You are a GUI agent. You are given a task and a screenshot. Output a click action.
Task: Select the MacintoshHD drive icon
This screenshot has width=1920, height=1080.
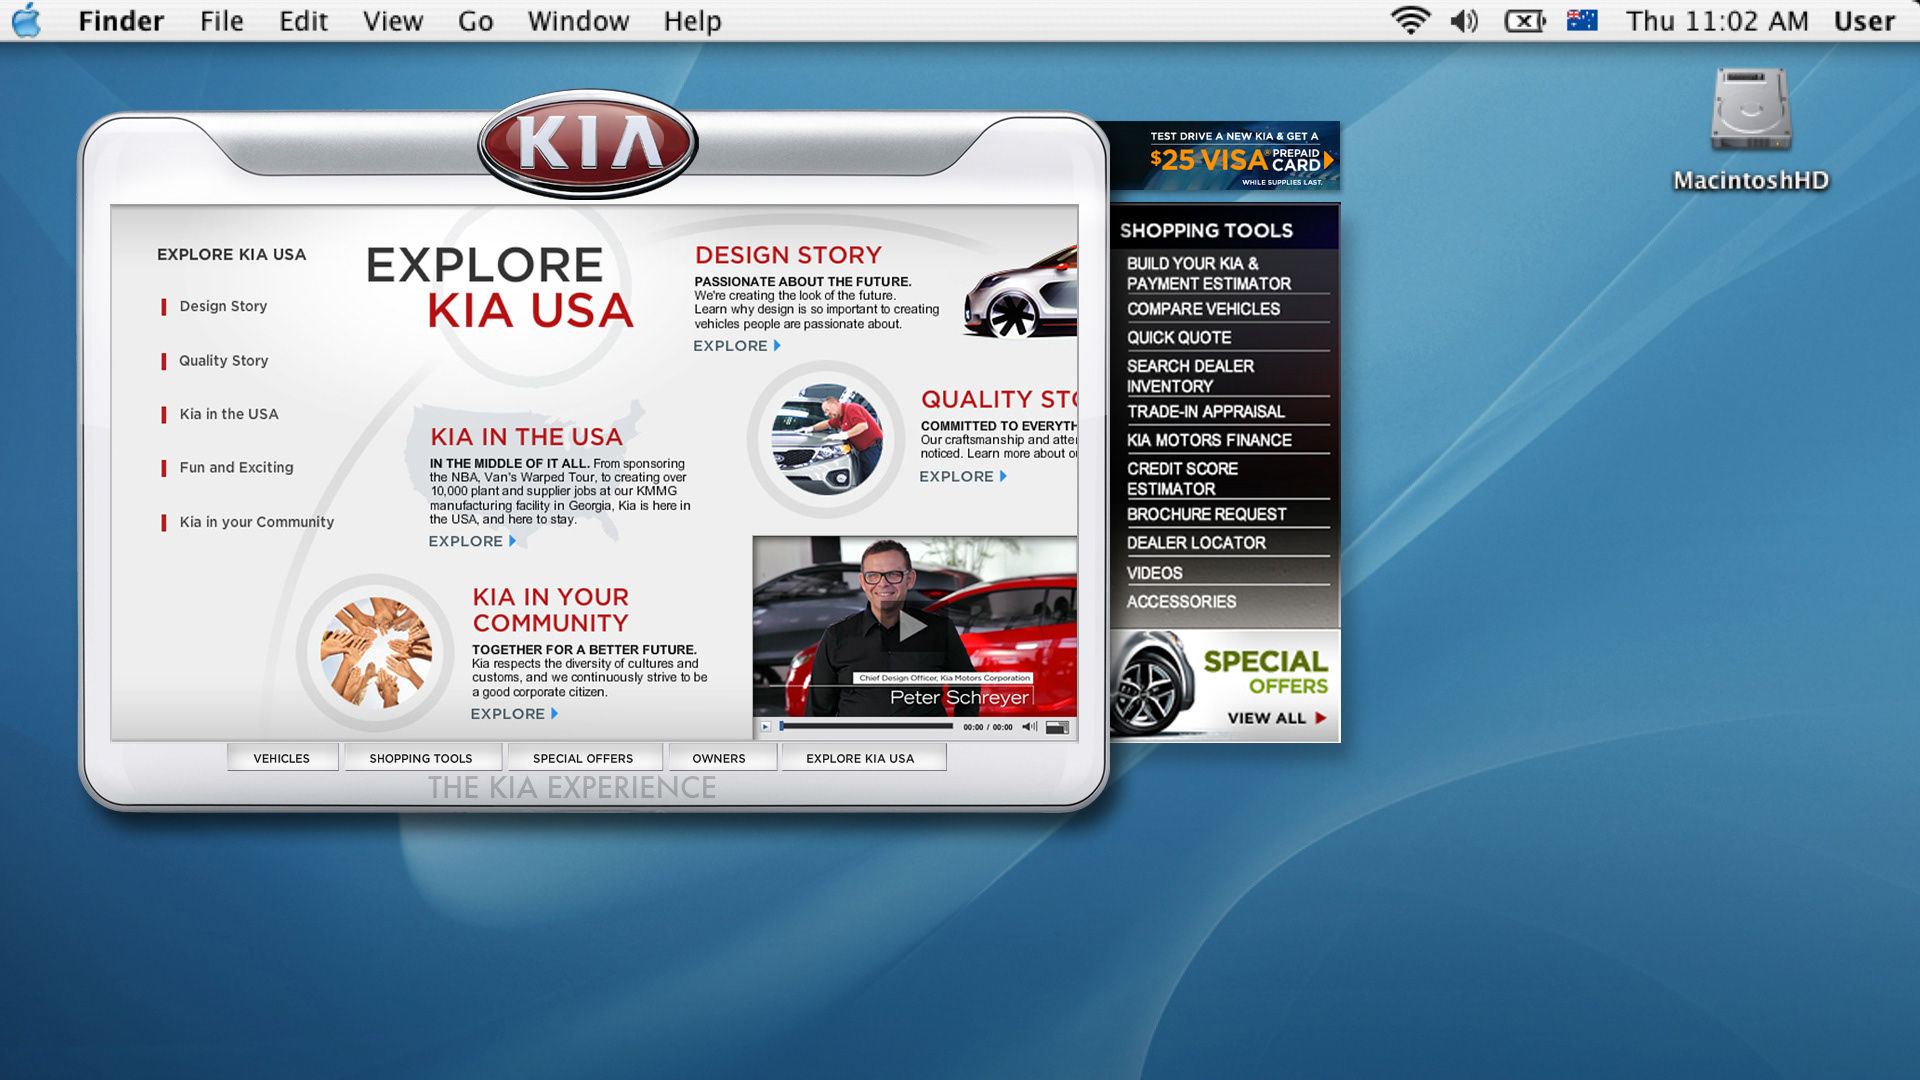point(1751,110)
